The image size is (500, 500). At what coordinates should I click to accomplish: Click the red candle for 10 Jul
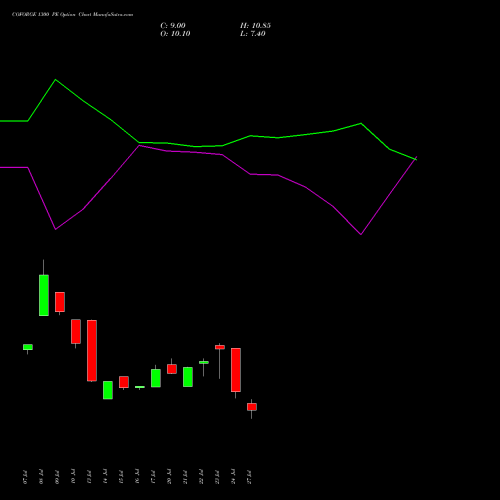[x=76, y=331]
